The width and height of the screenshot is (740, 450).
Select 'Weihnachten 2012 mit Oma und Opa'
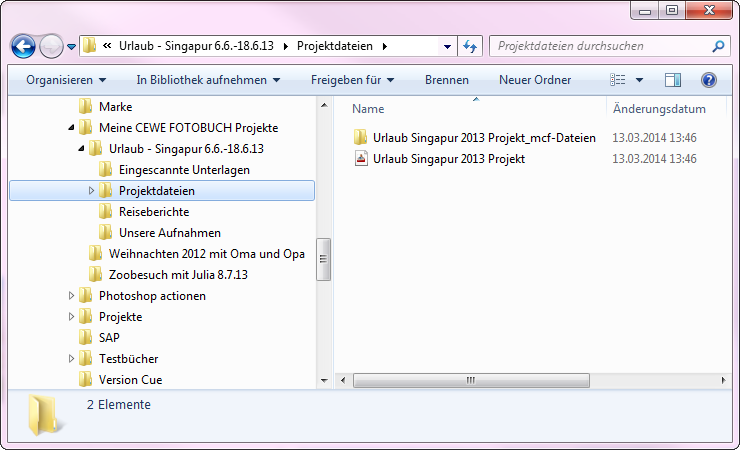point(206,254)
